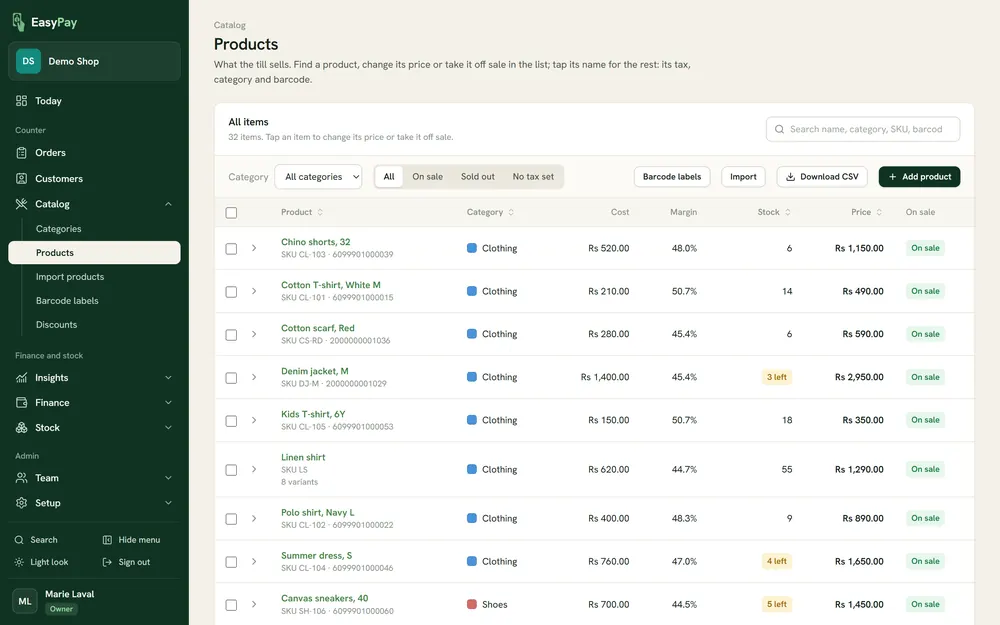Click the Insights chart icon
This screenshot has height=625, width=1000.
tap(22, 378)
